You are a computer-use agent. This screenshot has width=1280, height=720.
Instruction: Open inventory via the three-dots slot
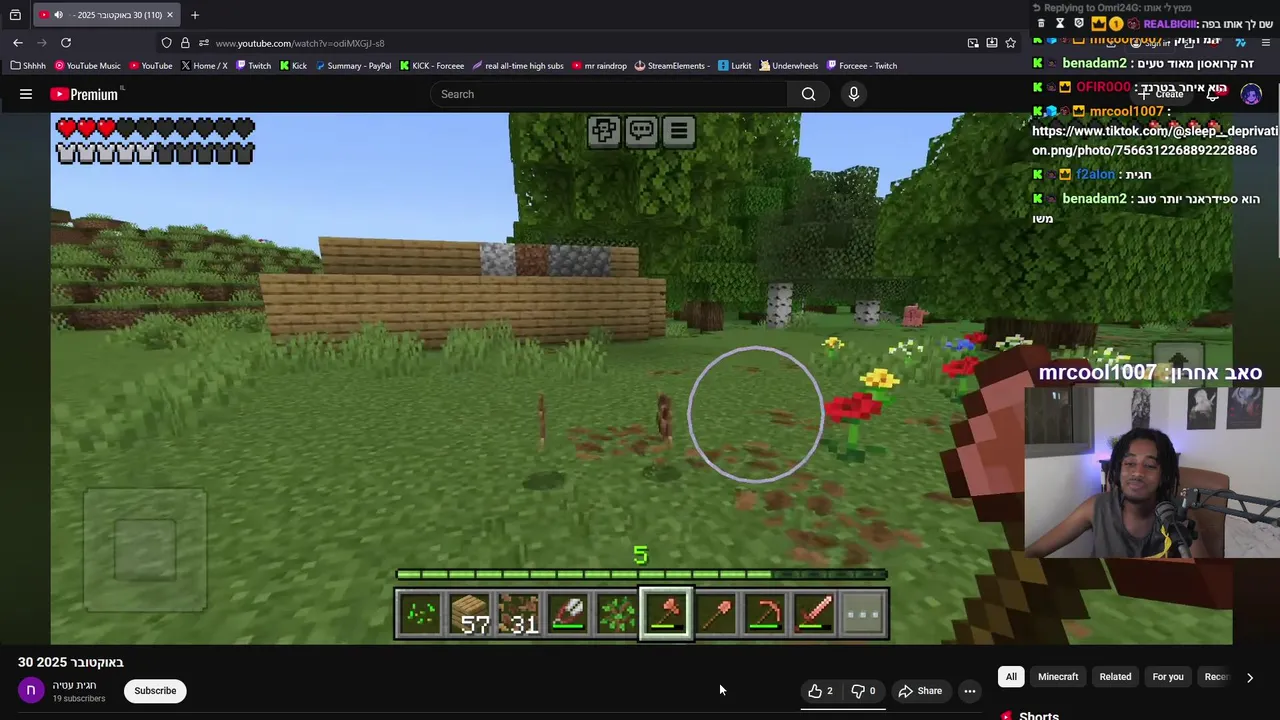(862, 613)
